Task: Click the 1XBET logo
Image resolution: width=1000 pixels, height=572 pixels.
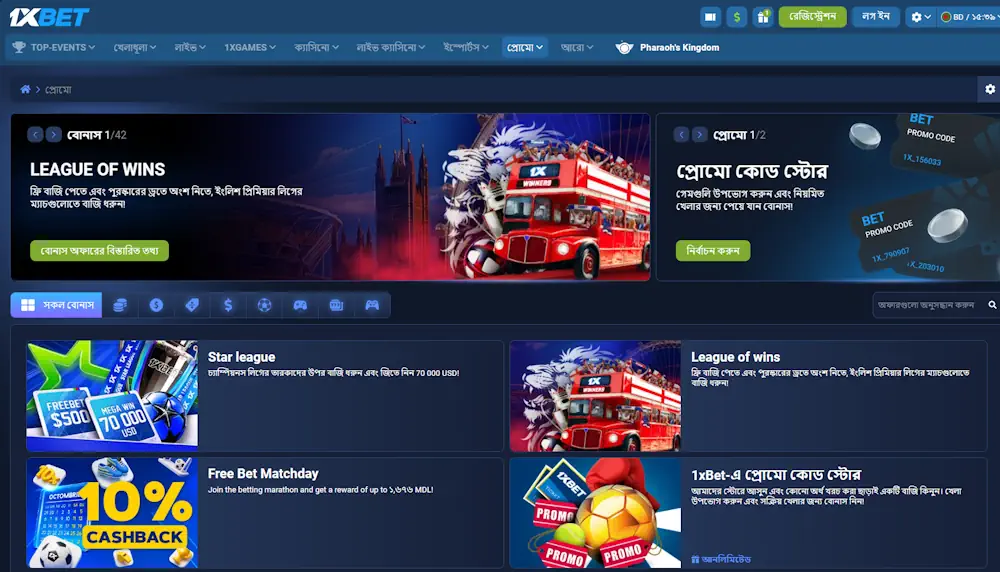Action: coord(50,17)
